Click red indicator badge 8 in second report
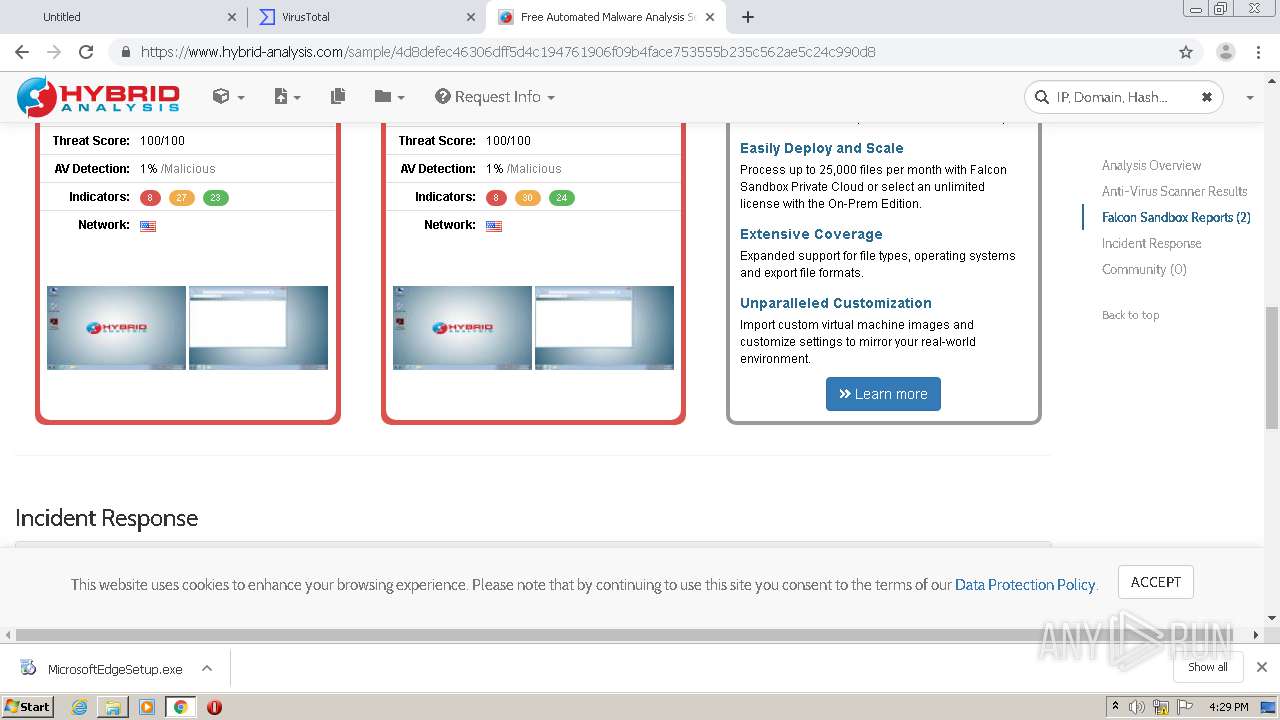Screen dimensions: 1280x720 tap(496, 198)
